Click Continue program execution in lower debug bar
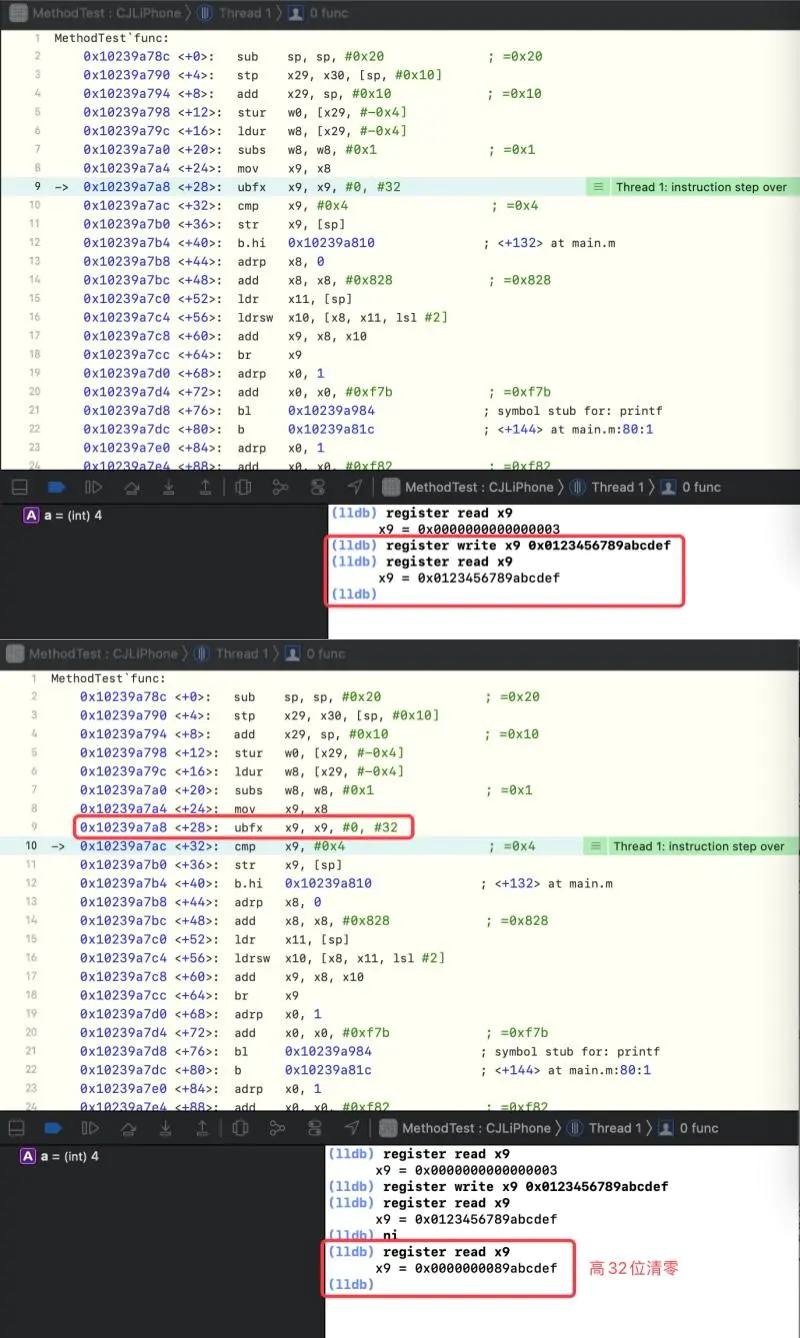800x1338 pixels. pos(91,1128)
